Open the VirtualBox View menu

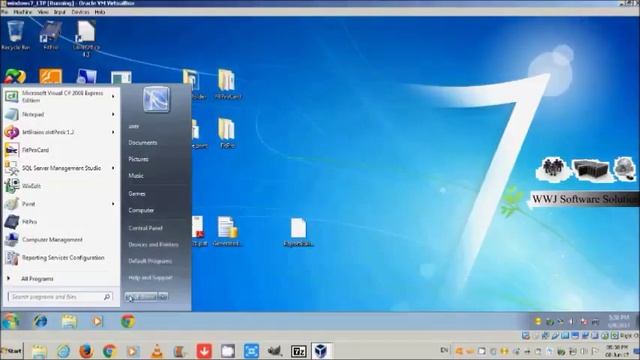tap(43, 12)
